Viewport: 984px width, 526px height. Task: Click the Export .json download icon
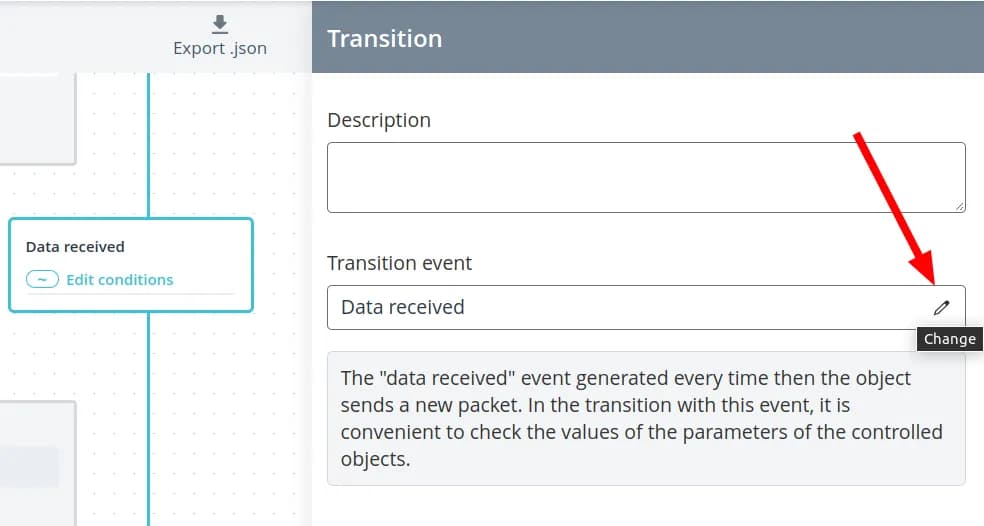click(x=220, y=24)
